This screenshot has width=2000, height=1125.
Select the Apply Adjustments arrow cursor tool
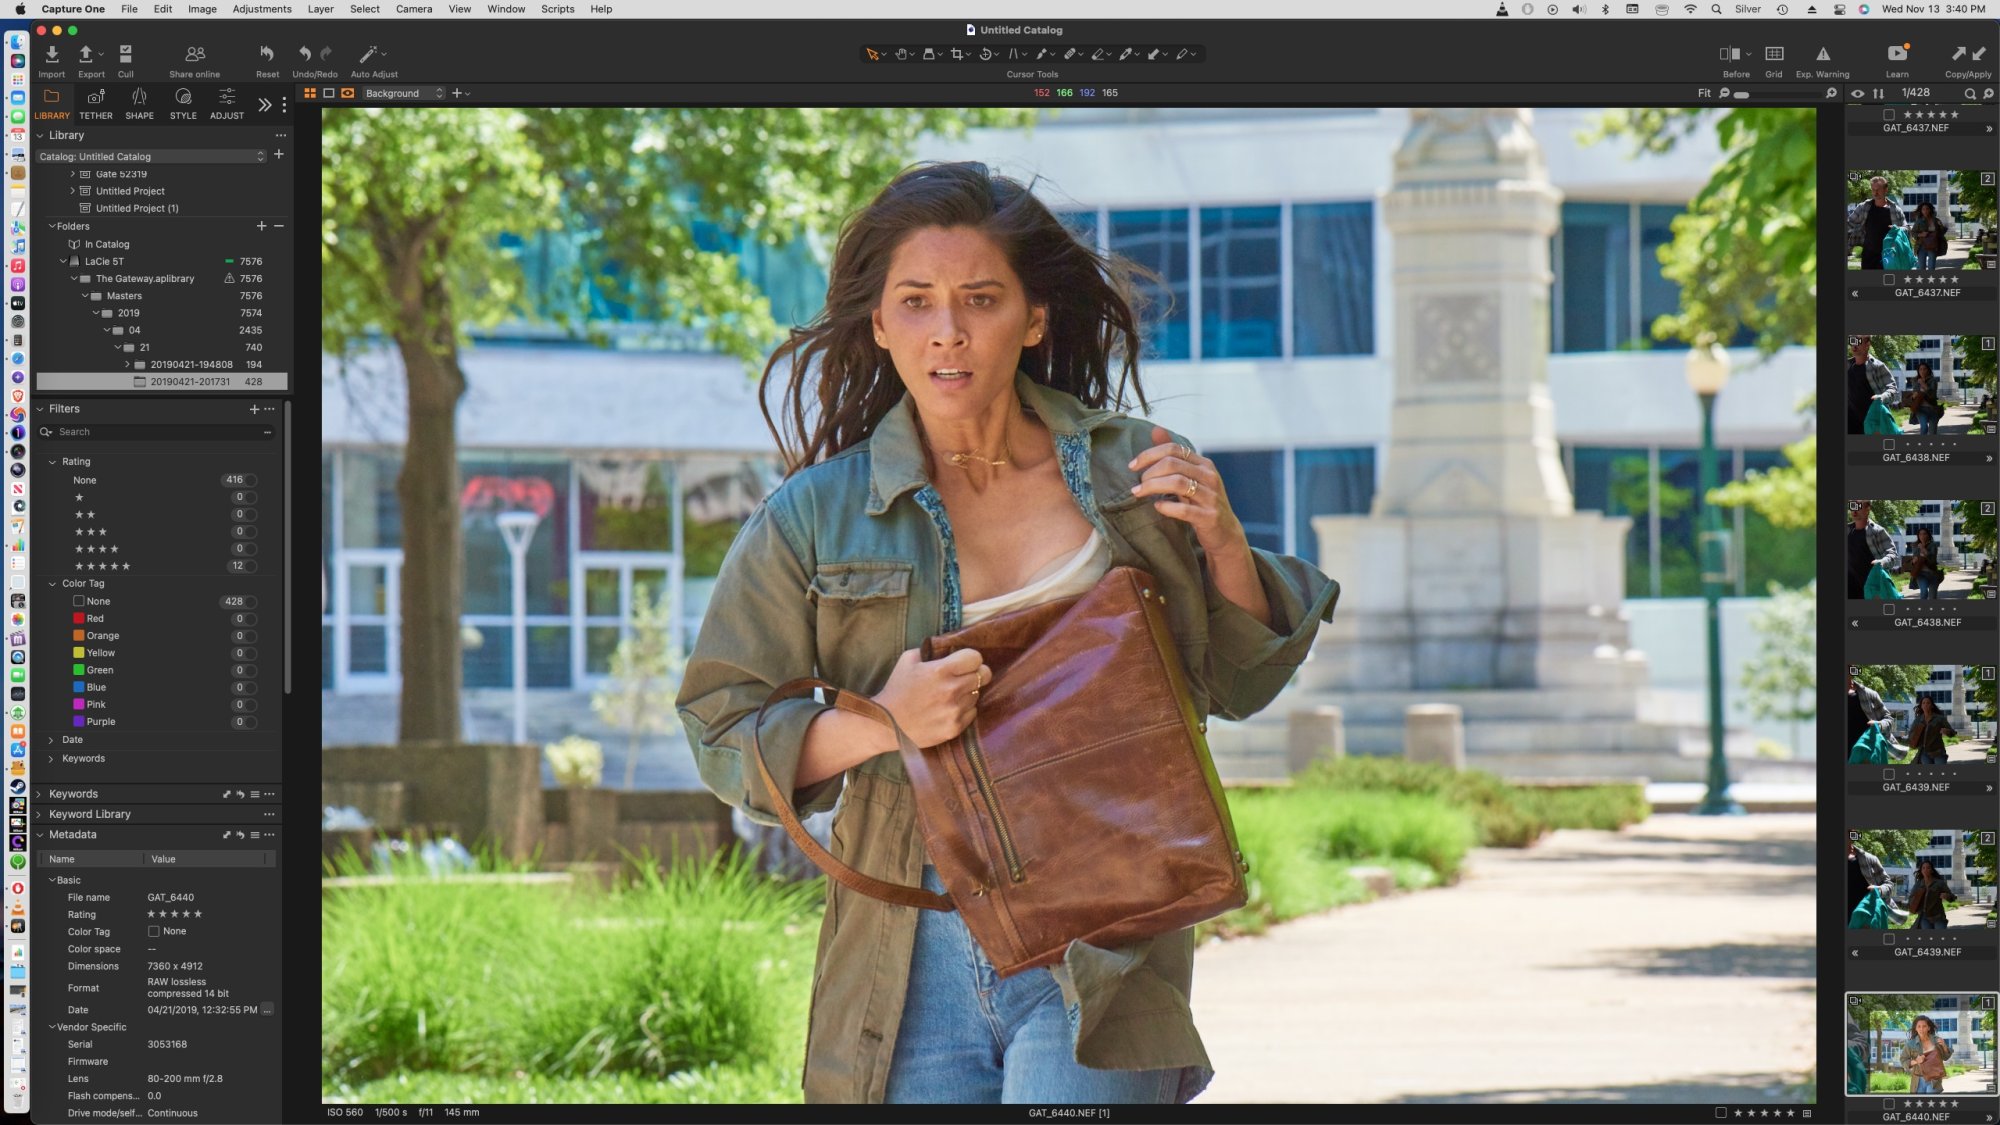[1153, 54]
